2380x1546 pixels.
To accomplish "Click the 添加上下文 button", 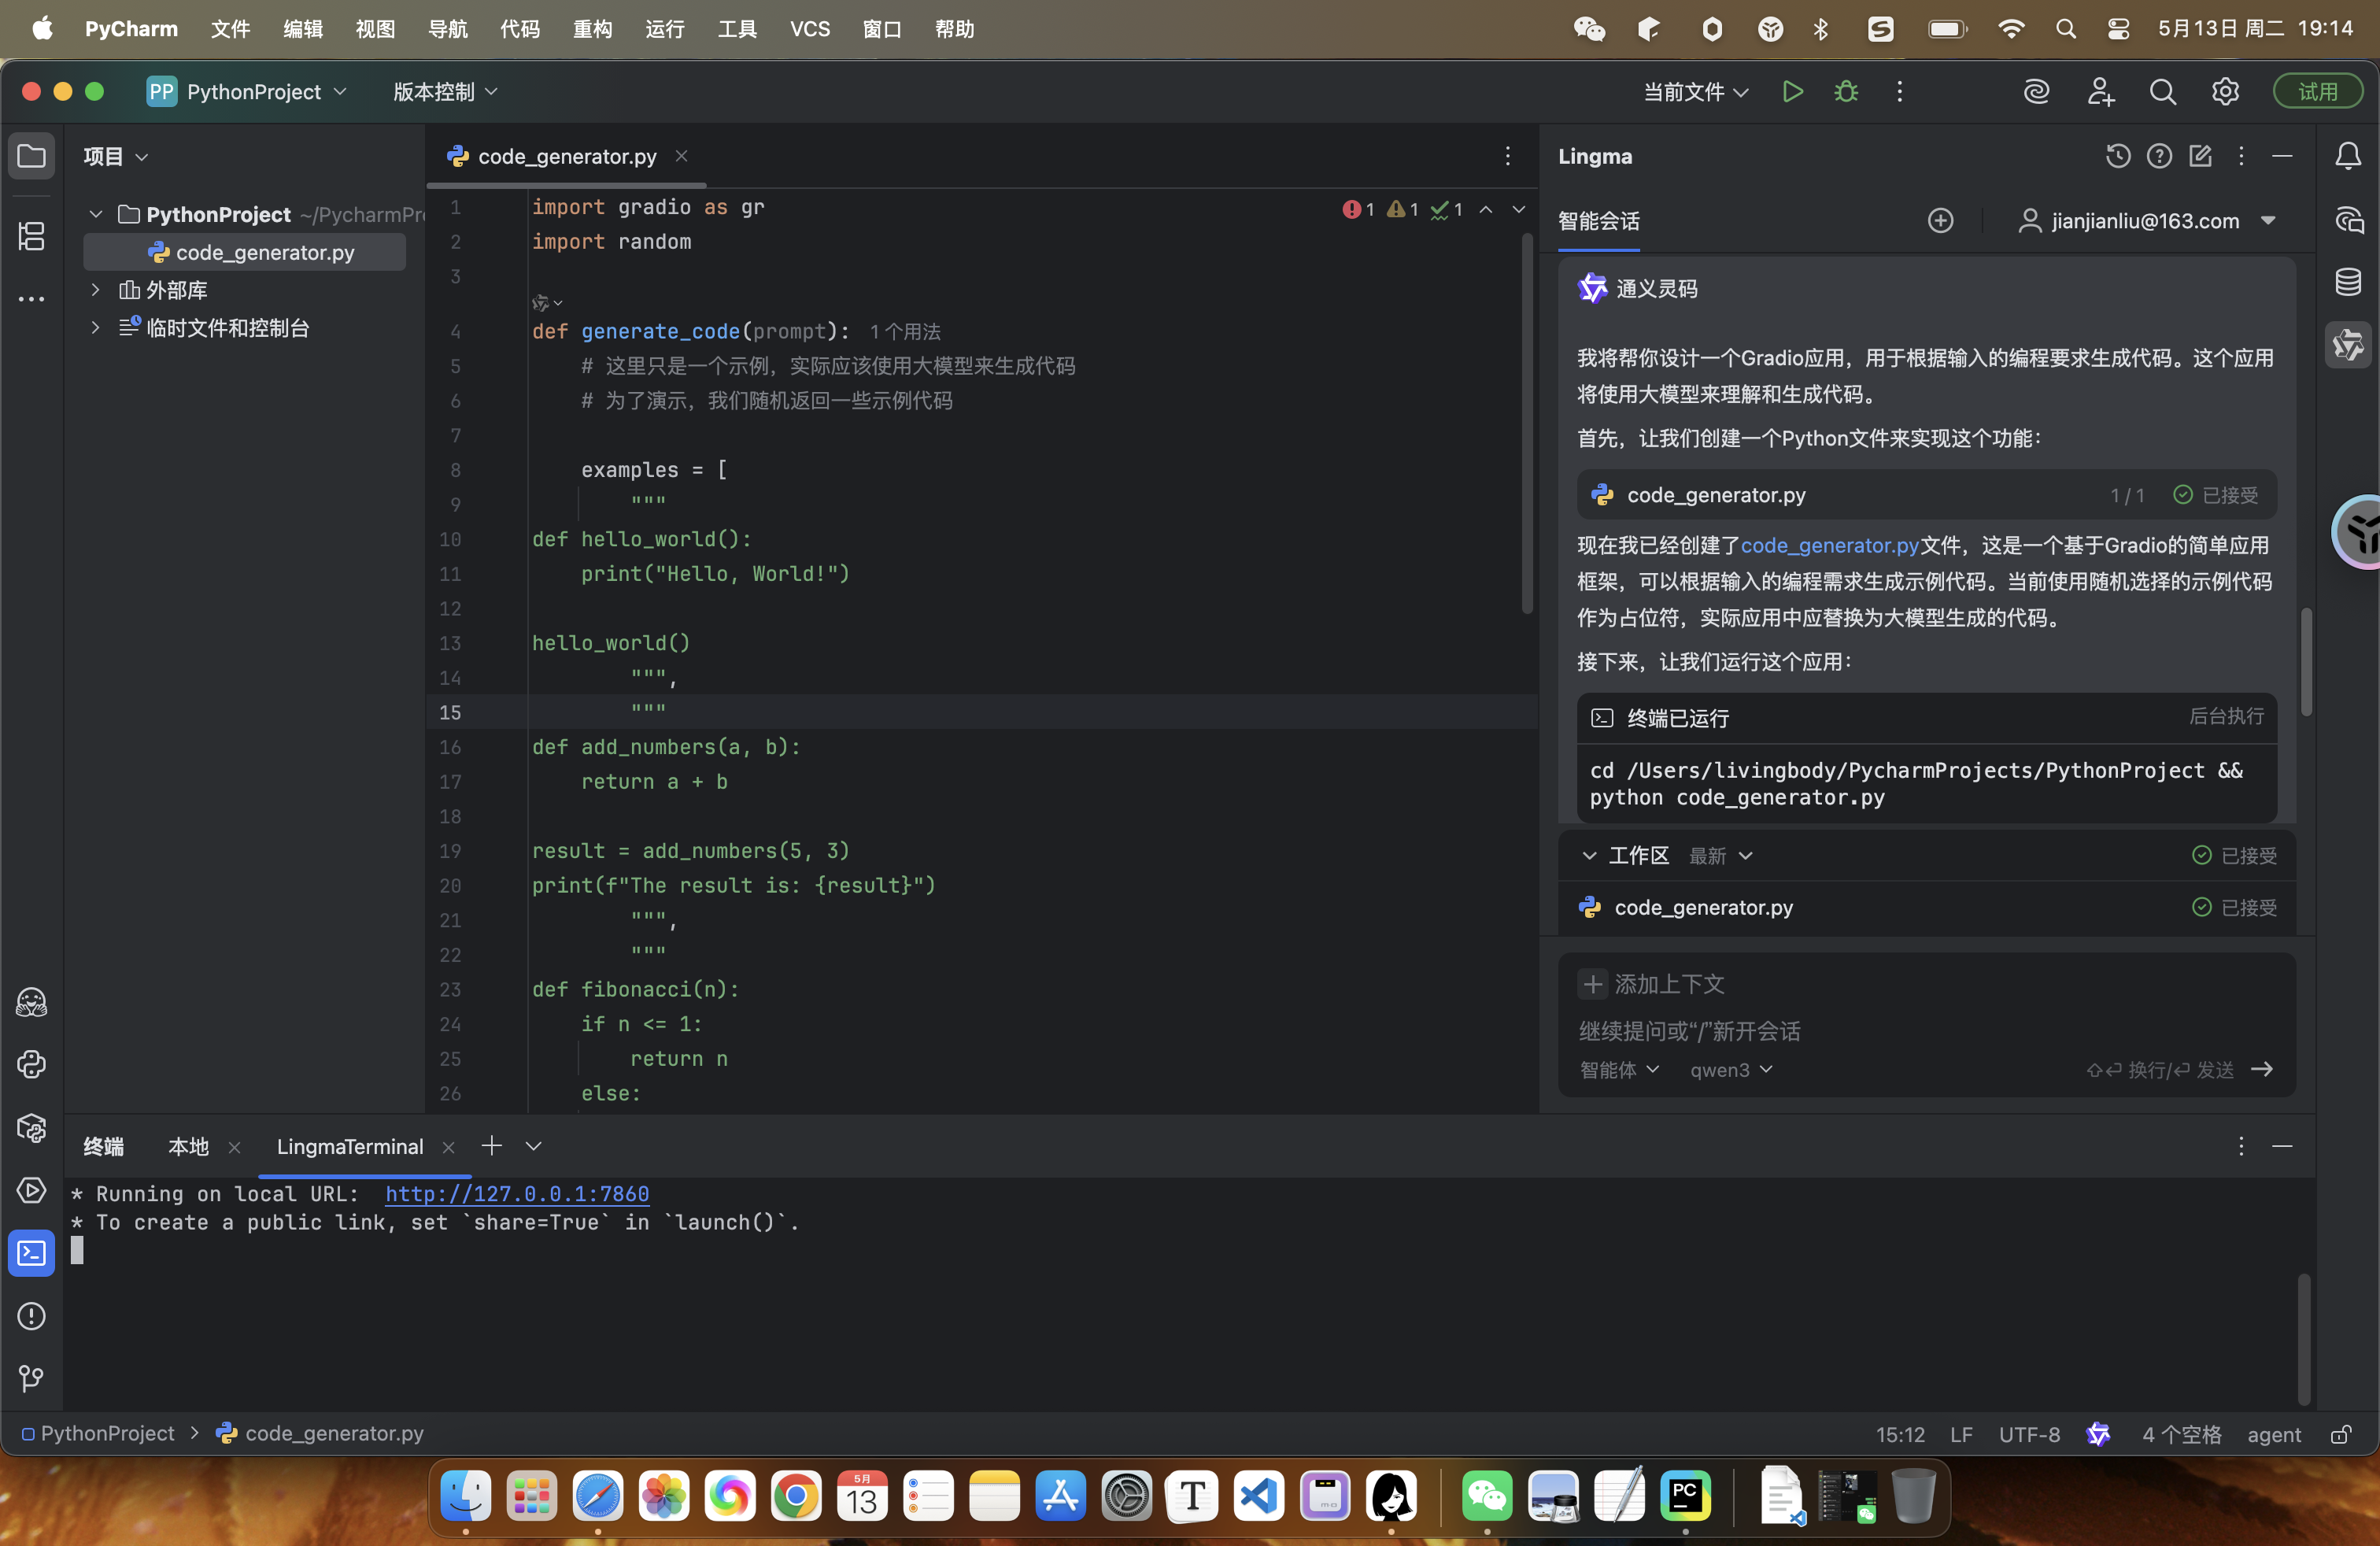I will click(x=1651, y=984).
